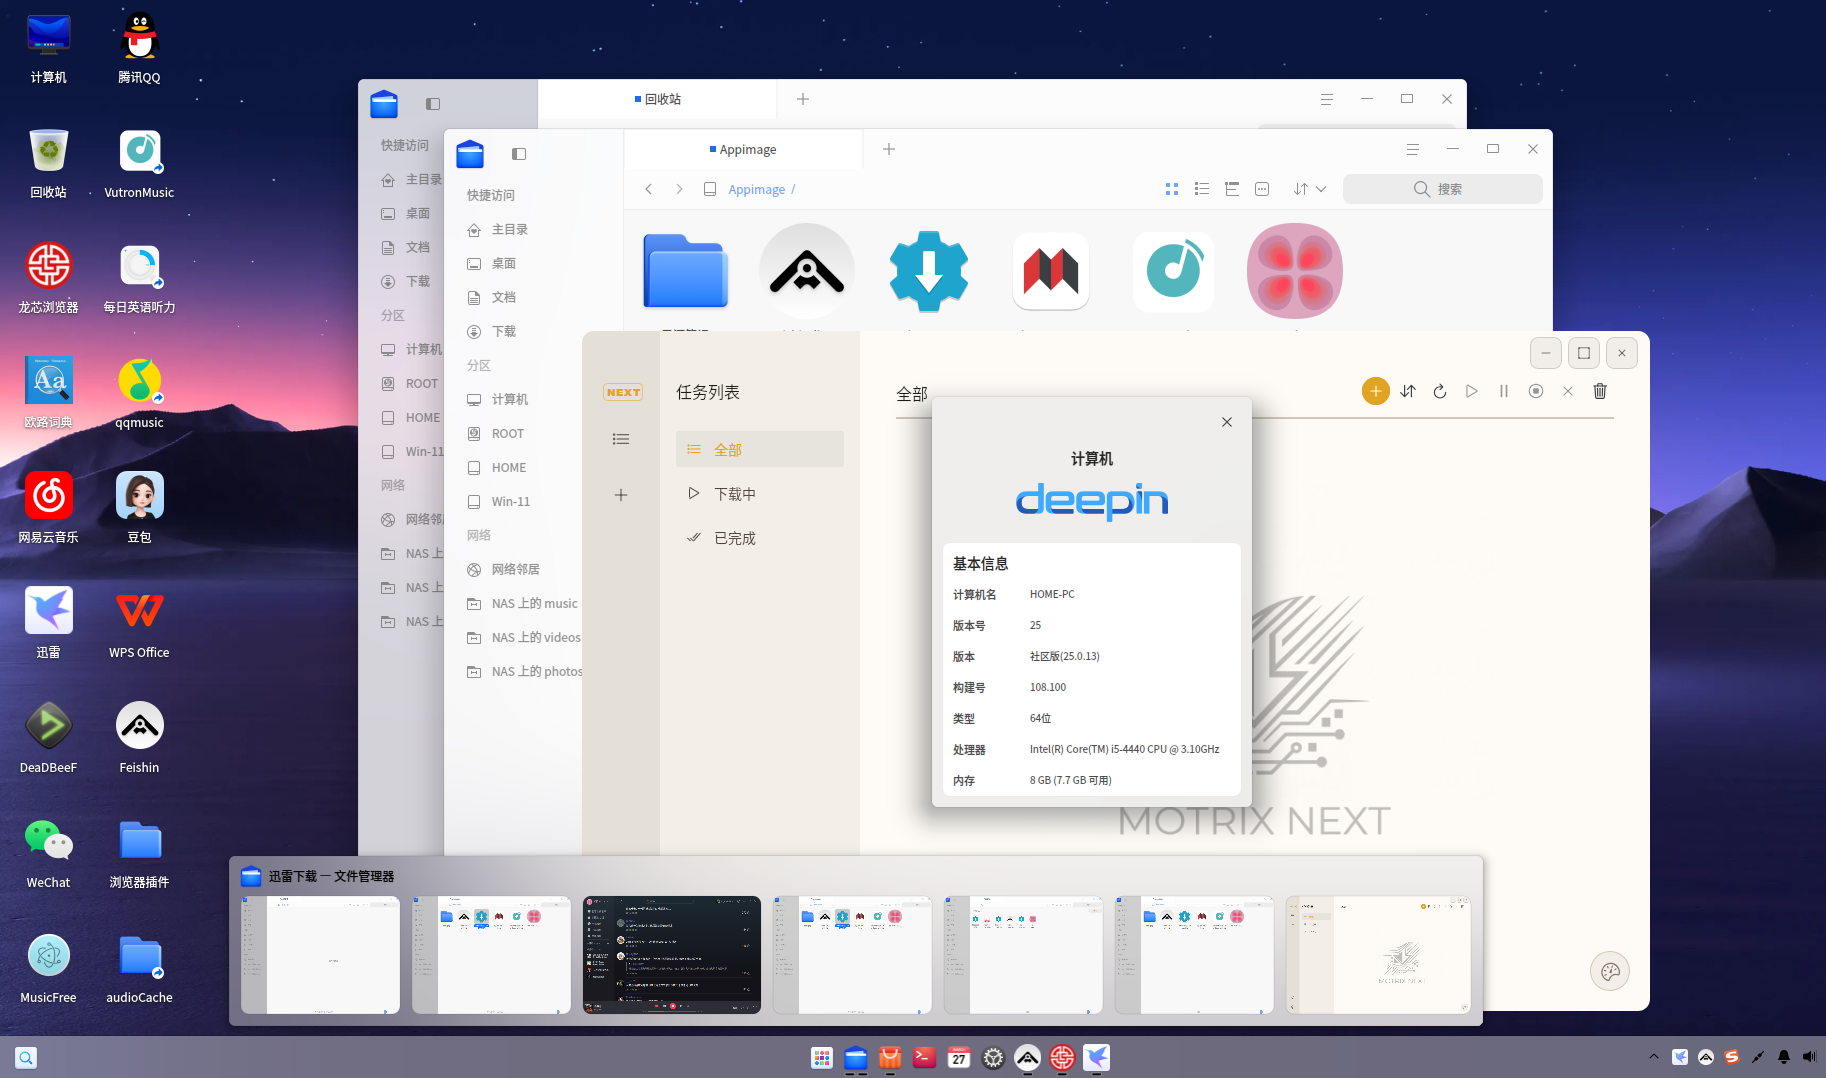Open the terminal icon in the dock

[925, 1057]
